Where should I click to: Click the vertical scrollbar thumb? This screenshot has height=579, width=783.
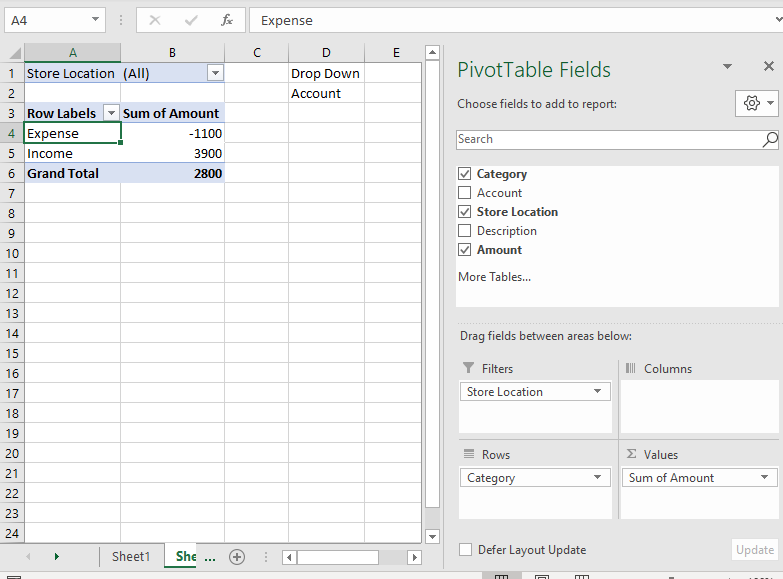(x=432, y=284)
